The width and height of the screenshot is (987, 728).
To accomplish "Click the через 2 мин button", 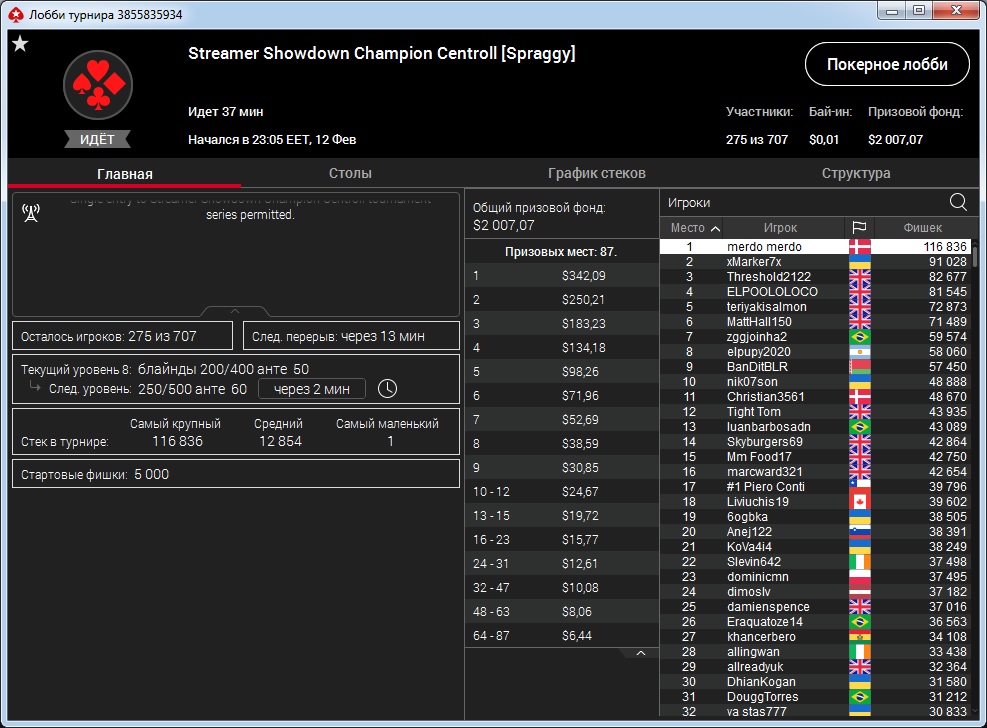I will pyautogui.click(x=312, y=389).
